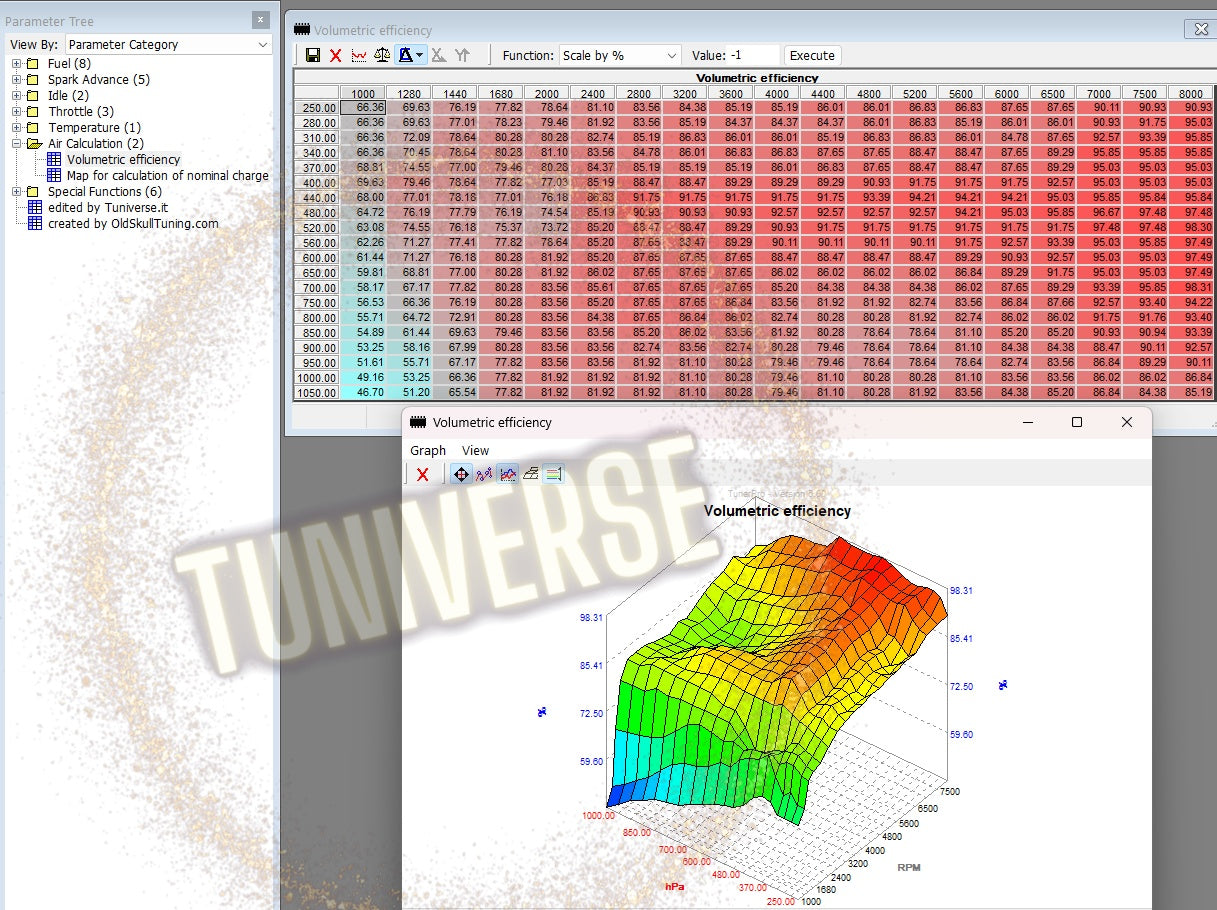
Task: Switch to flat 2D map view icon
Action: (x=530, y=474)
